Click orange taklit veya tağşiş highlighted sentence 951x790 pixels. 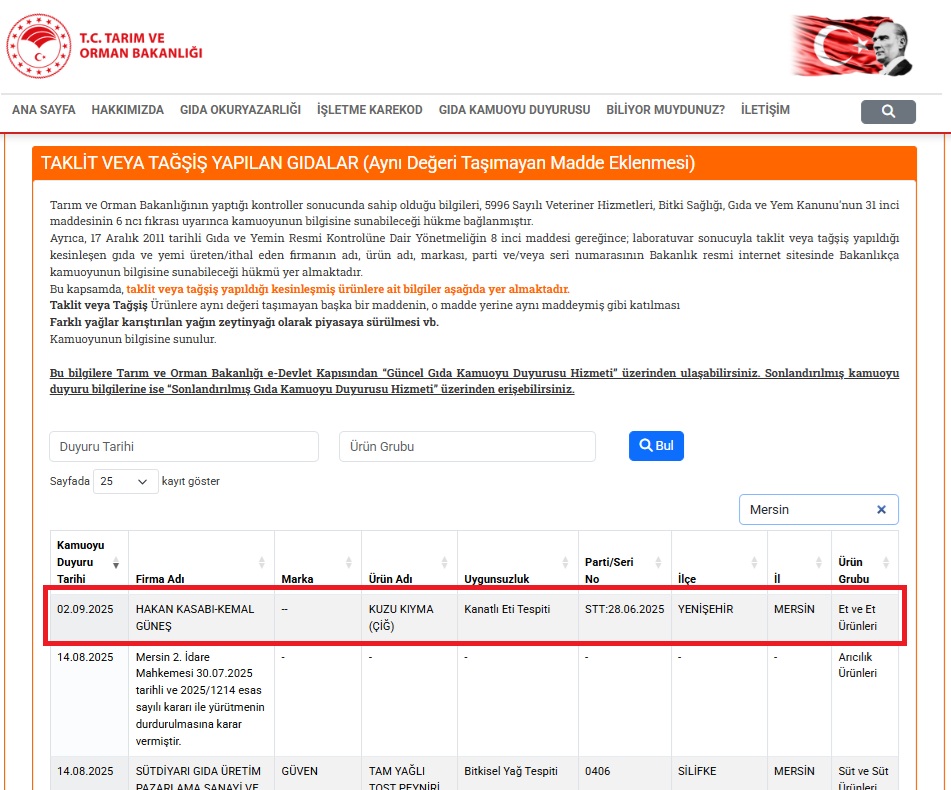coord(348,289)
